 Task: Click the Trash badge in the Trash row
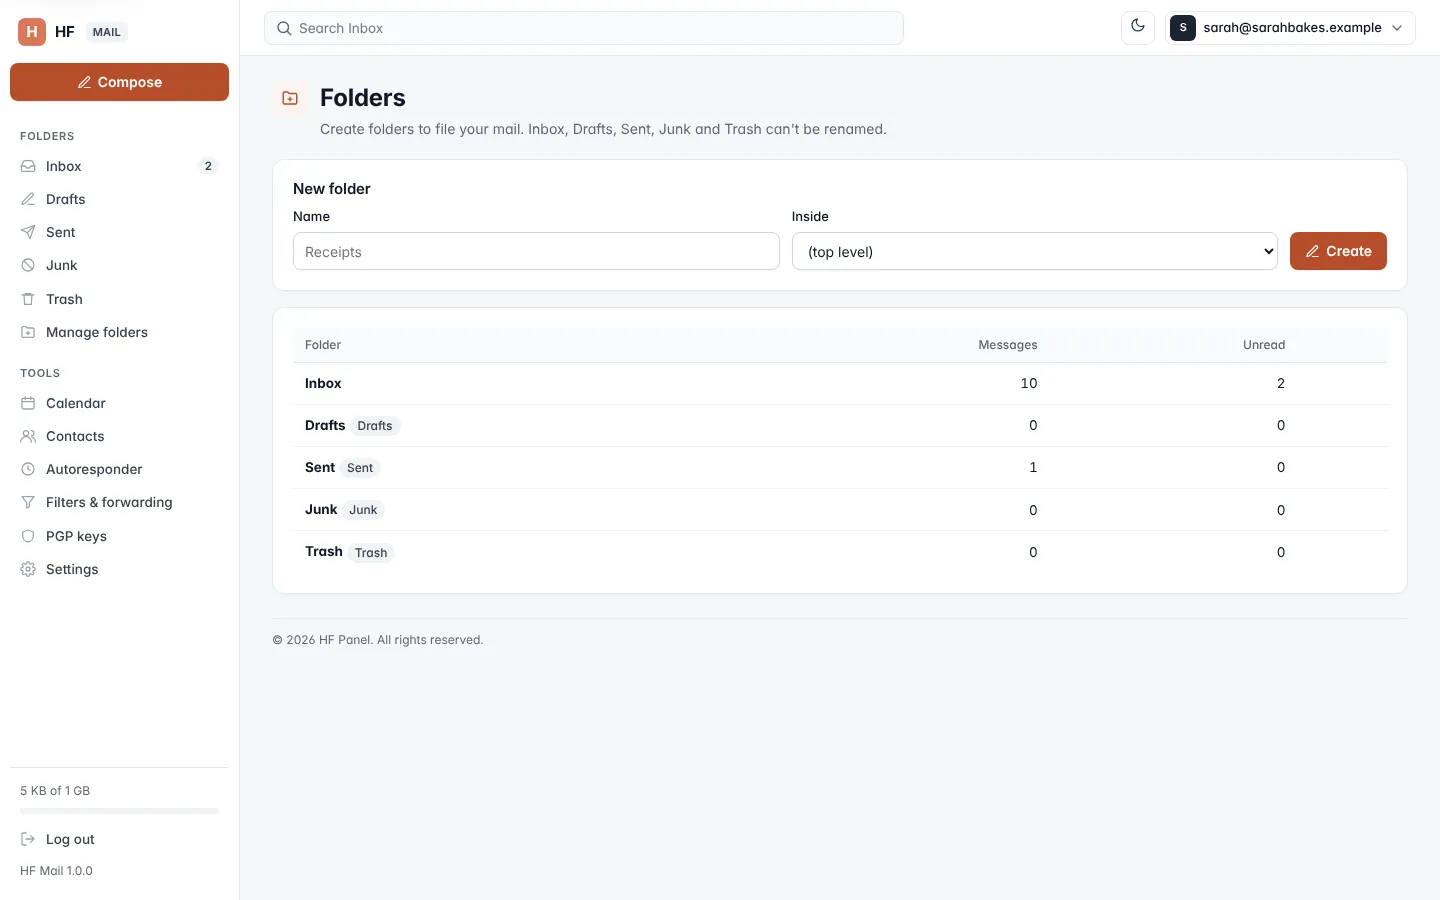371,553
